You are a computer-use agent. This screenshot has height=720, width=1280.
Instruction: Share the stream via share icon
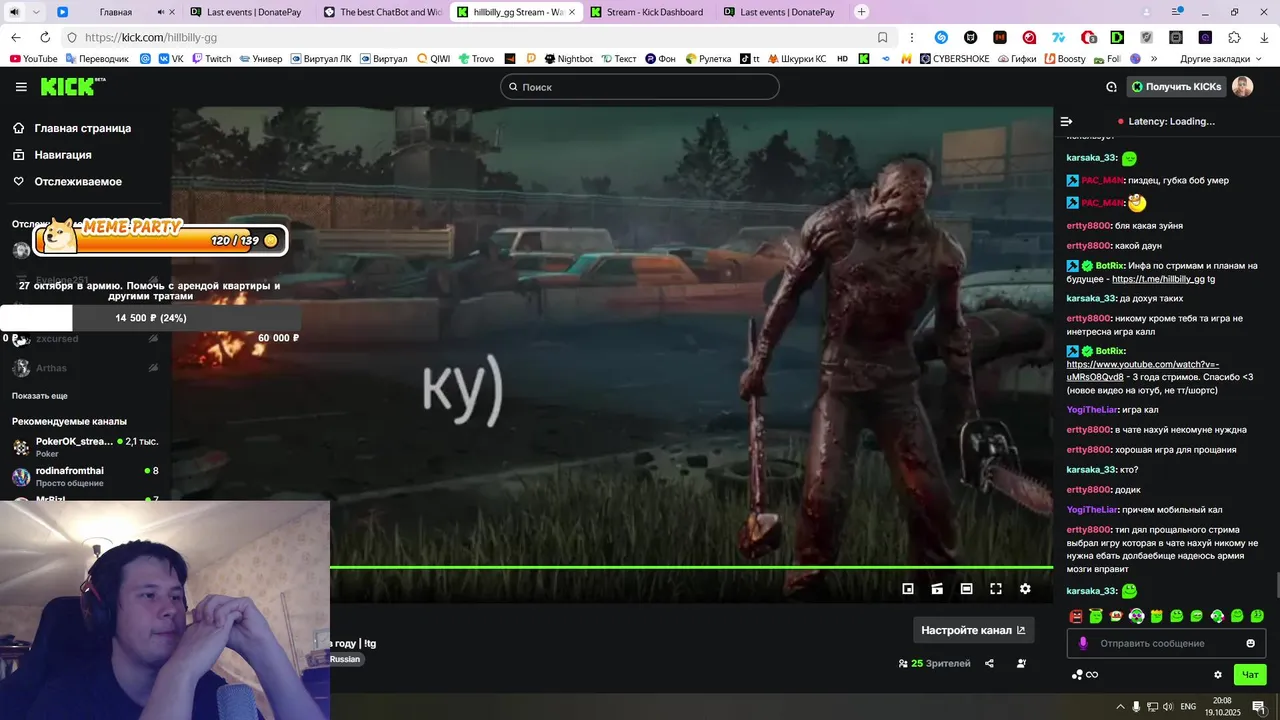(x=989, y=663)
